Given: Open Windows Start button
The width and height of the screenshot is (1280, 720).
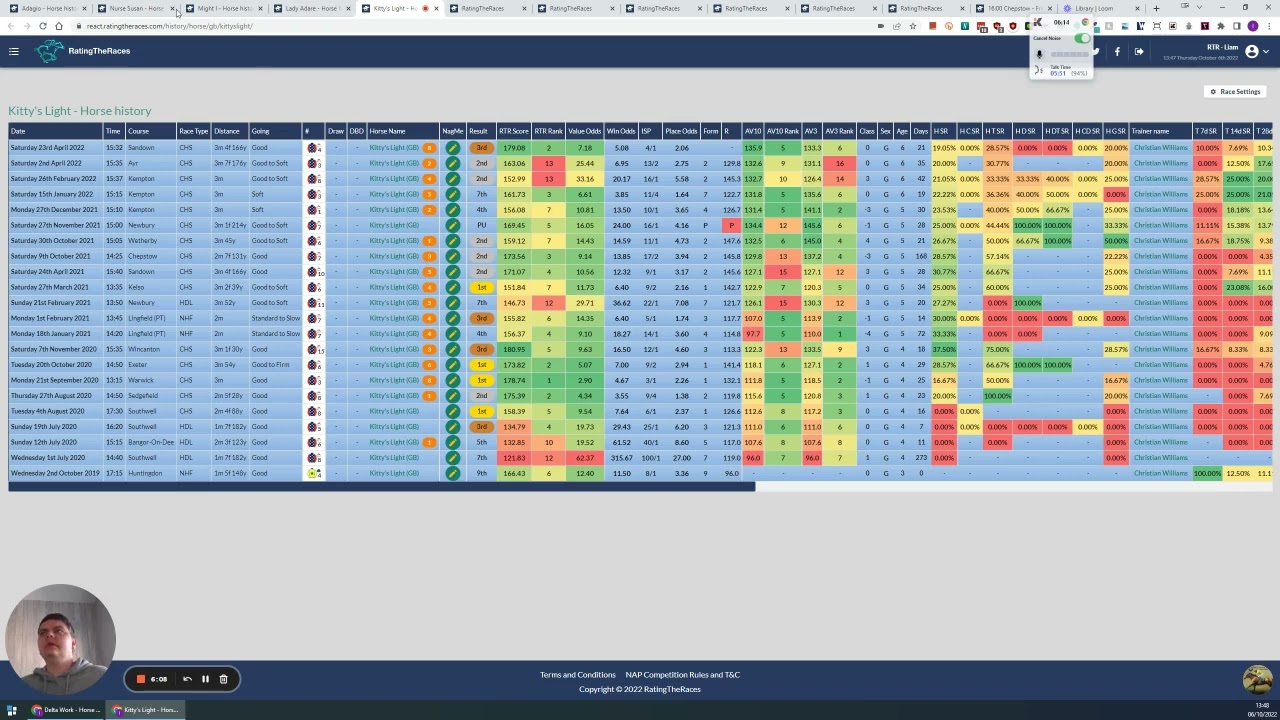Looking at the screenshot, I should click(12, 710).
